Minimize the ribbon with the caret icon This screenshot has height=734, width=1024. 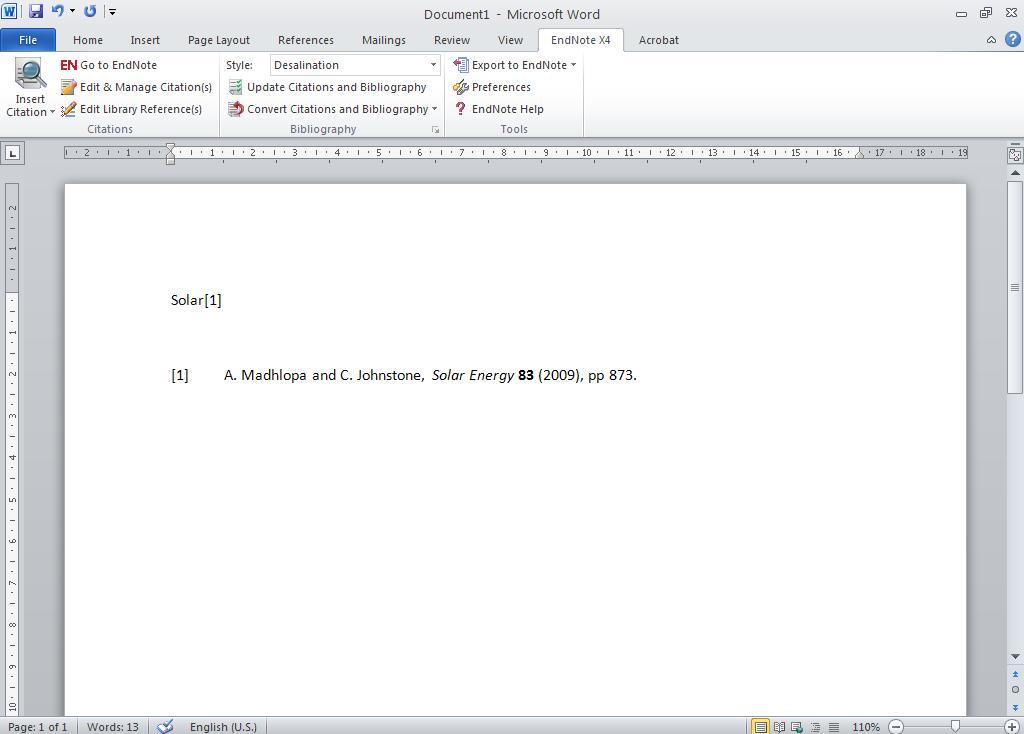[x=991, y=40]
